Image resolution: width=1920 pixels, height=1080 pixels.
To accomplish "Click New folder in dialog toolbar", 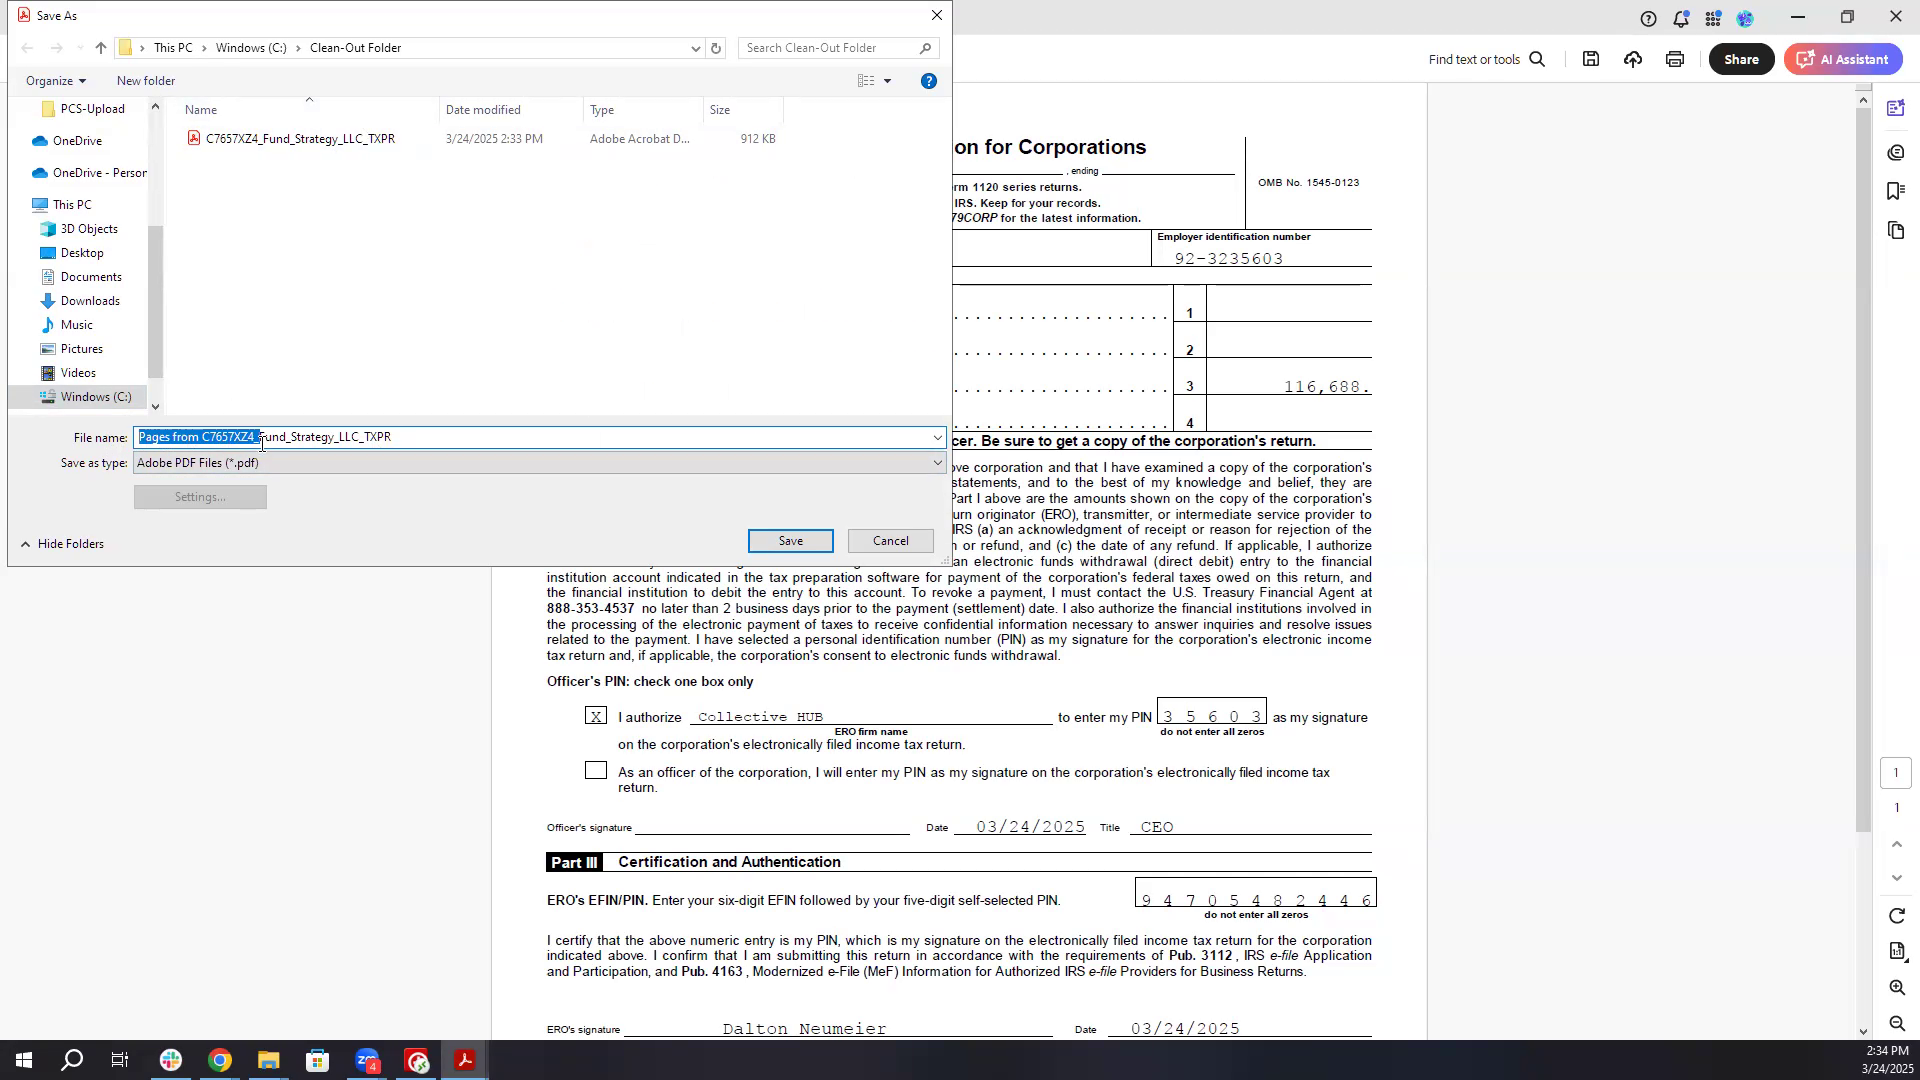I will coord(146,81).
